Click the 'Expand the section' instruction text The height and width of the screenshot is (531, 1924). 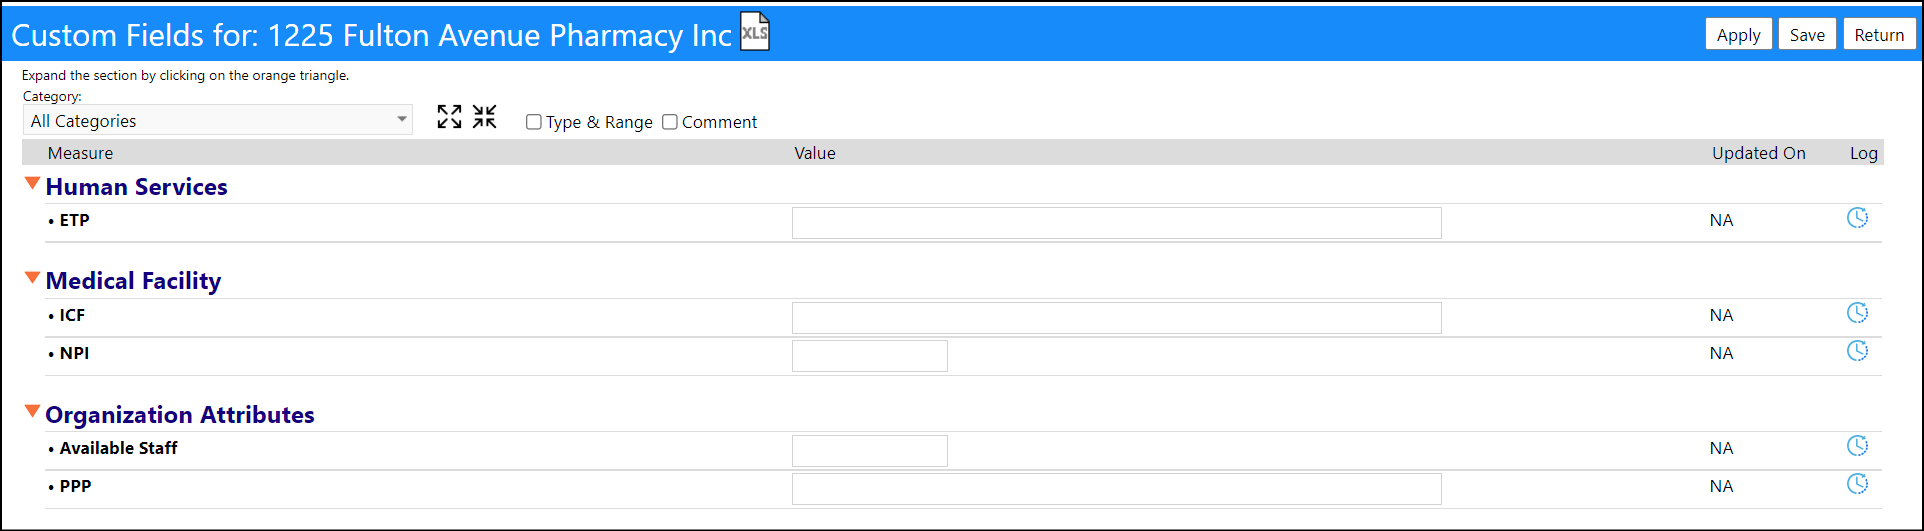click(185, 75)
